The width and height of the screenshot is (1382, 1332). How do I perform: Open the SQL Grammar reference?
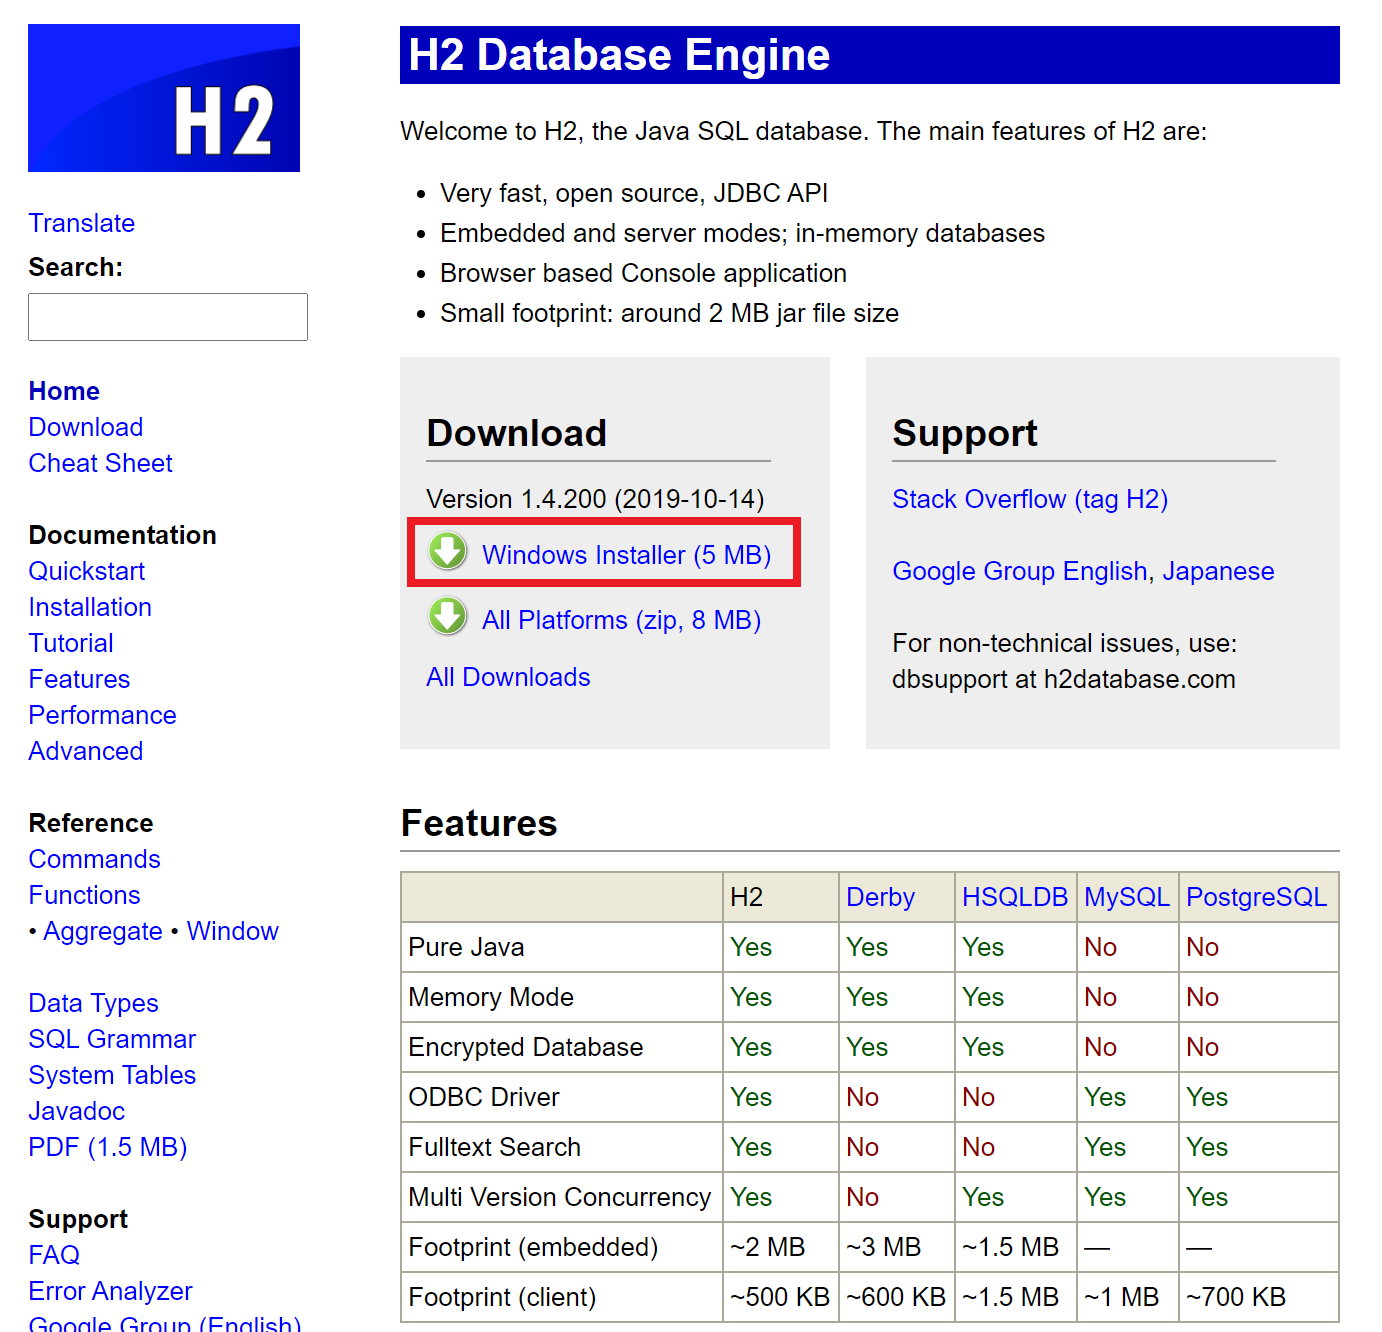click(111, 1039)
